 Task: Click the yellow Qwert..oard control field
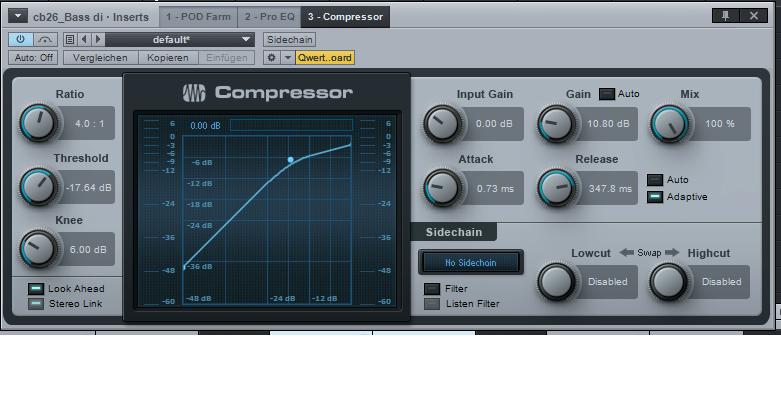pos(325,57)
